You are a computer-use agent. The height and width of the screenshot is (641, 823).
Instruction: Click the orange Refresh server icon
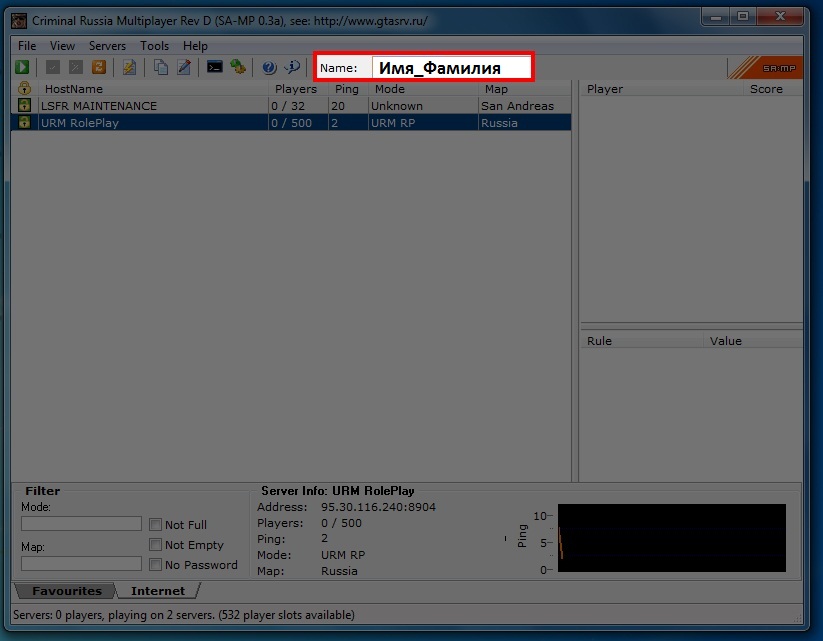pos(99,67)
